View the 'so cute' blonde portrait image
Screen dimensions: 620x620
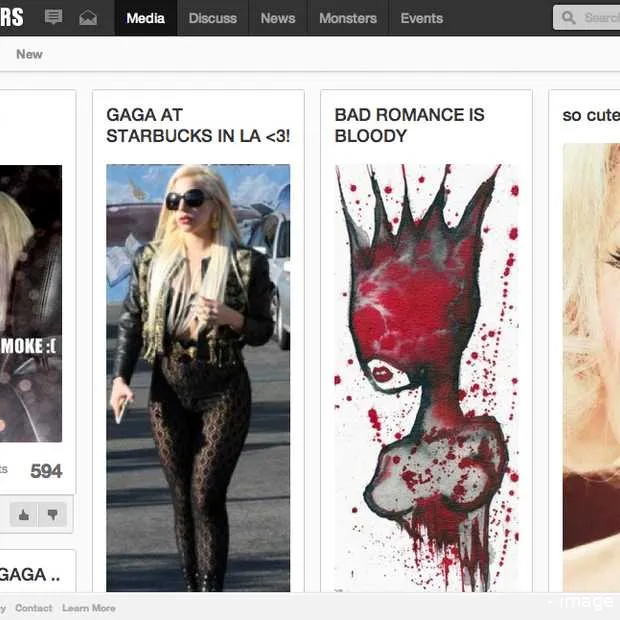tap(592, 368)
